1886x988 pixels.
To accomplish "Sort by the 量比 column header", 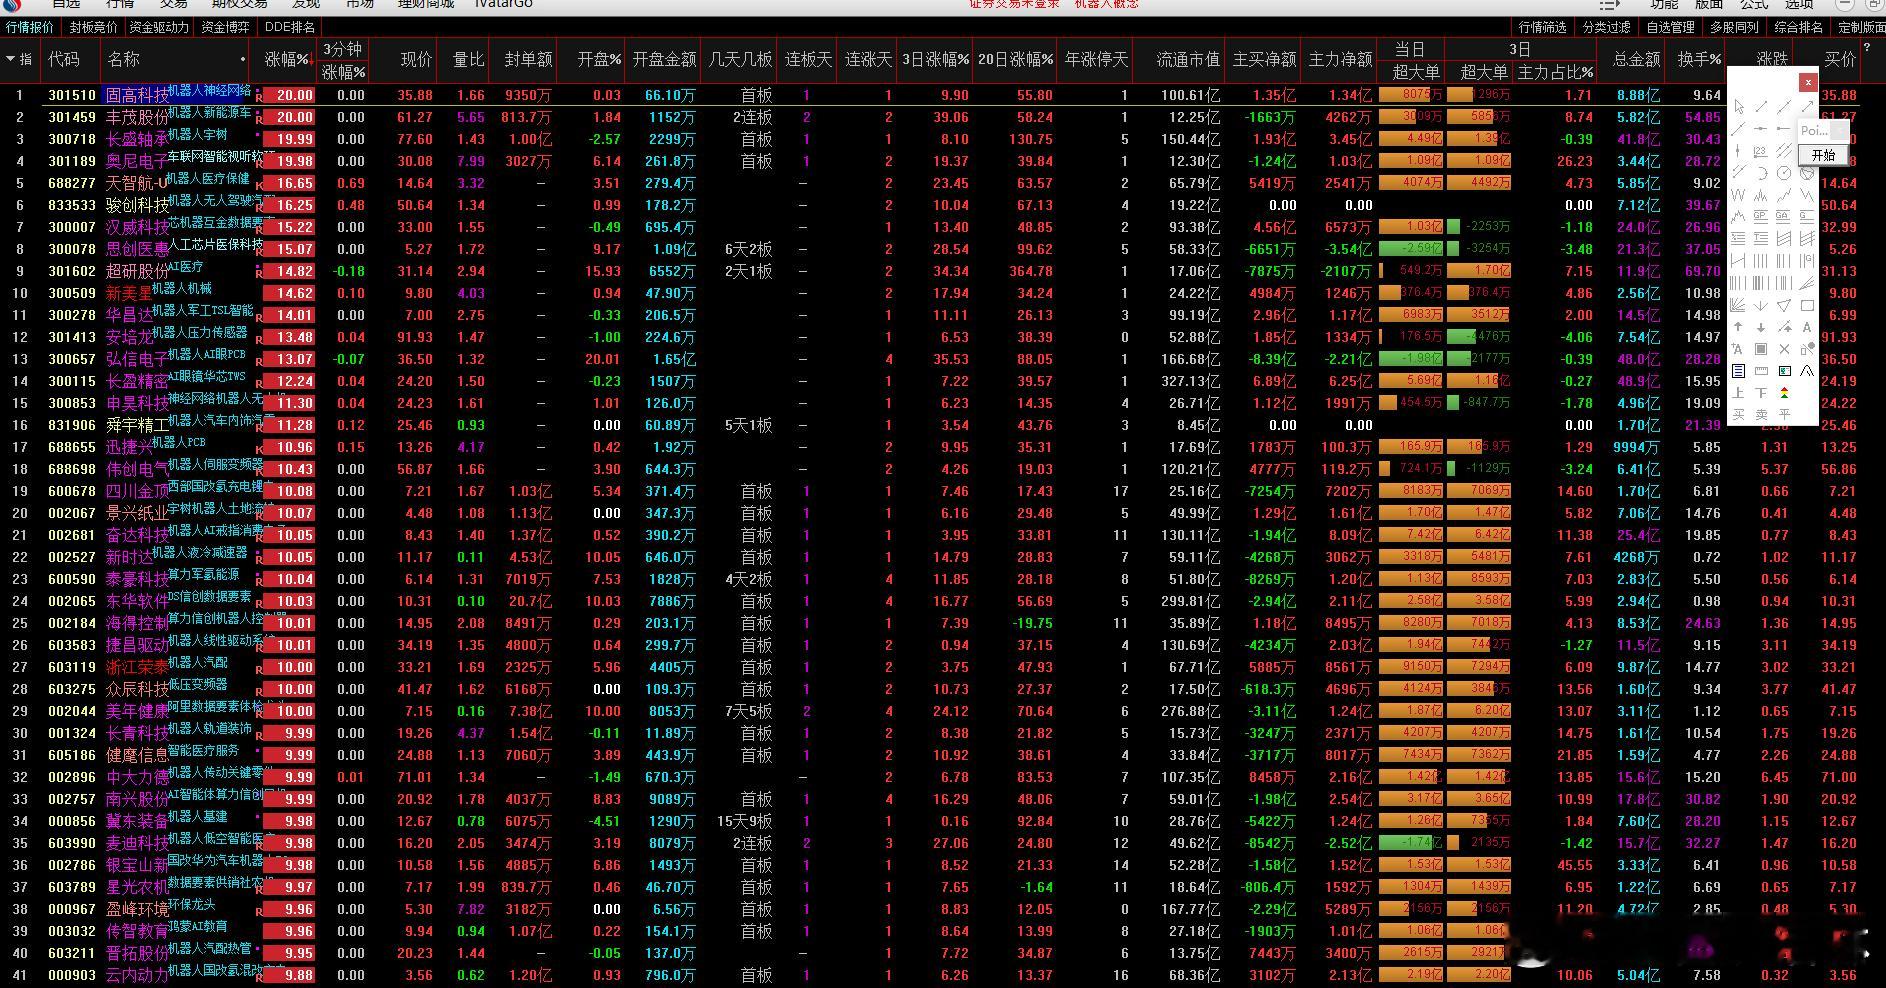I will tap(468, 59).
